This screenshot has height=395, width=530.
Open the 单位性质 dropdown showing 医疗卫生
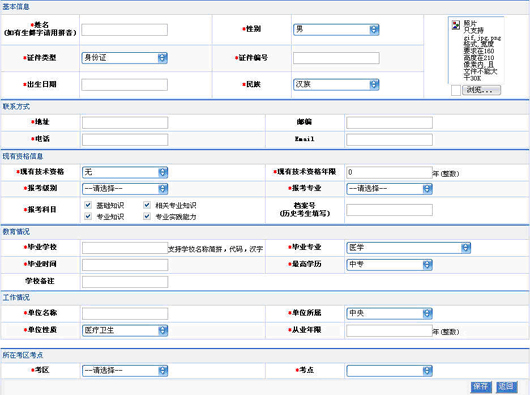point(125,330)
